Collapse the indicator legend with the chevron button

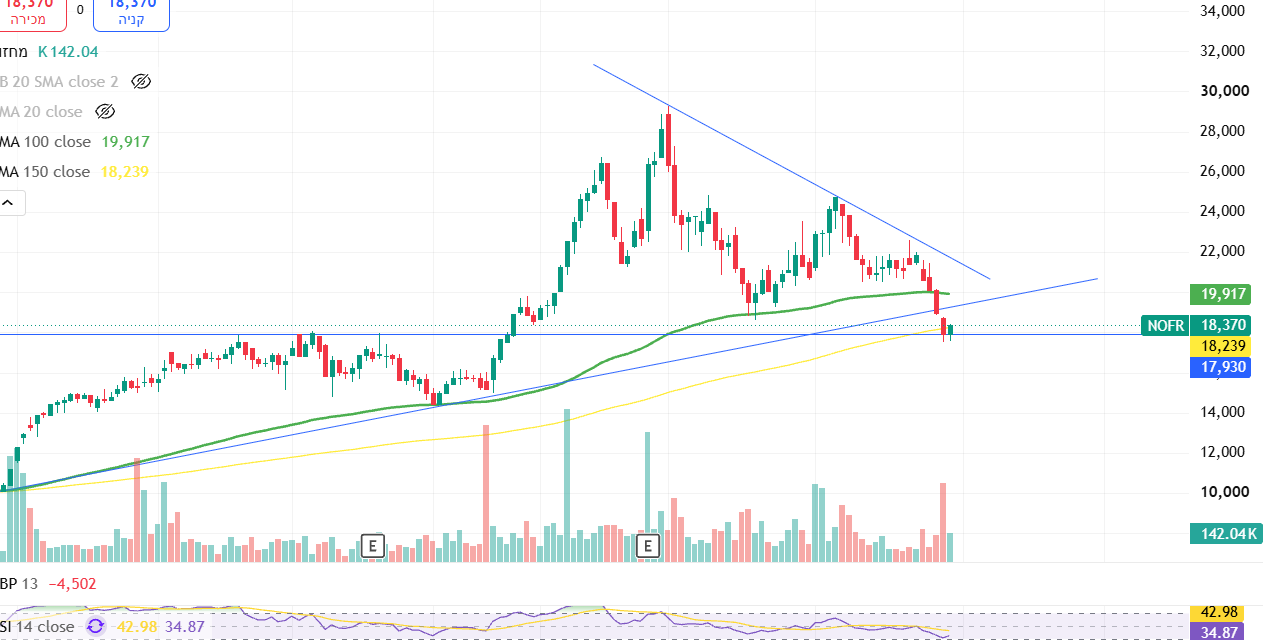click(10, 203)
